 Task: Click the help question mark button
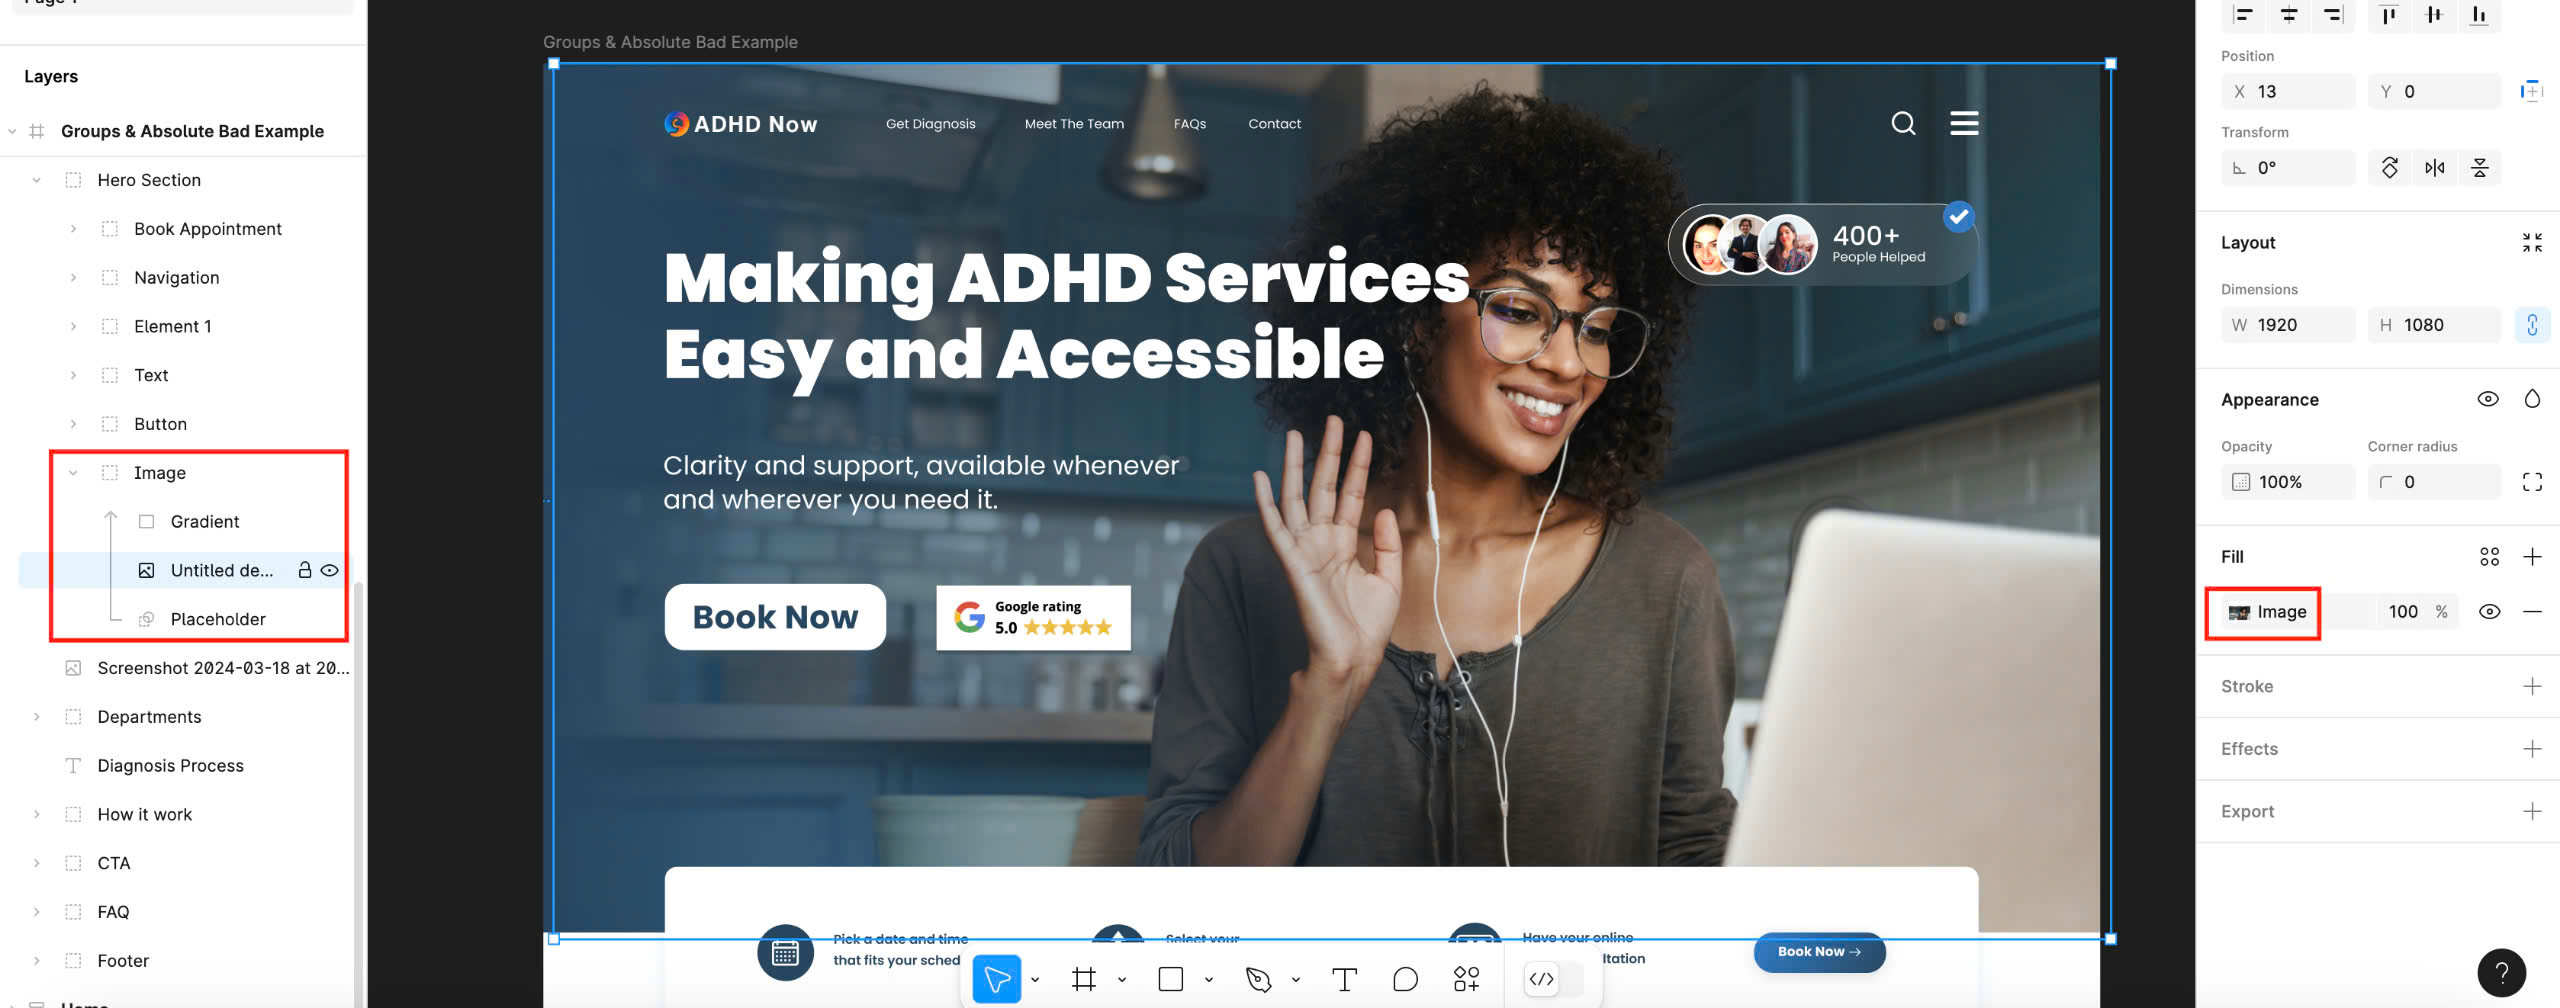(x=2501, y=972)
